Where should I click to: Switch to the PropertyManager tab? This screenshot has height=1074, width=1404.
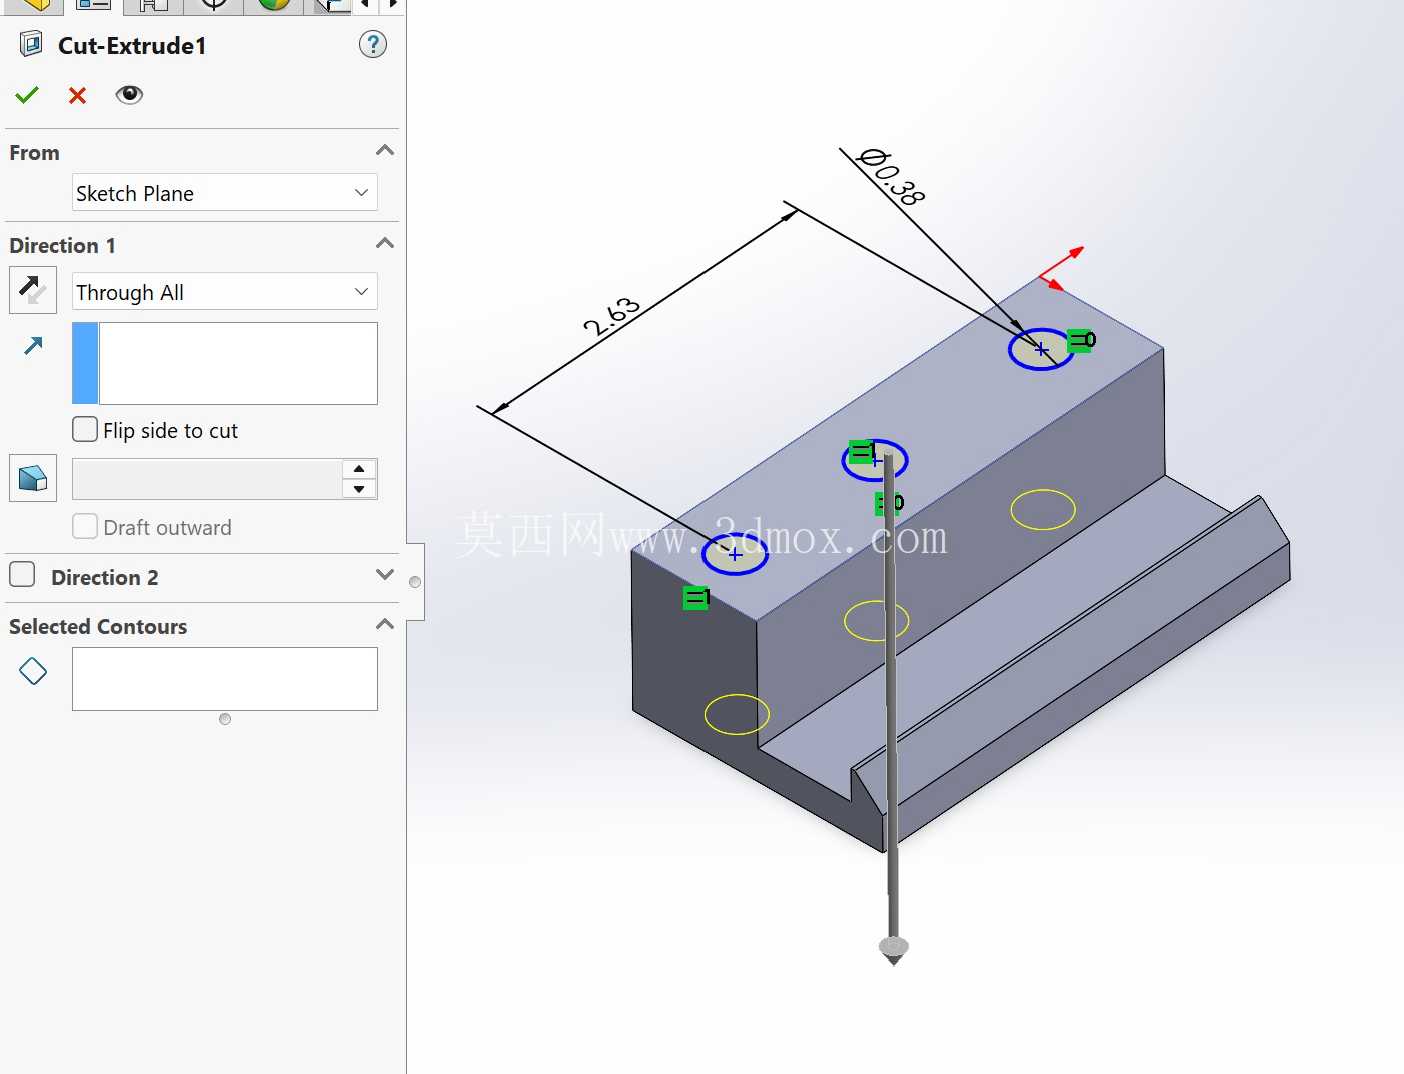[x=93, y=5]
